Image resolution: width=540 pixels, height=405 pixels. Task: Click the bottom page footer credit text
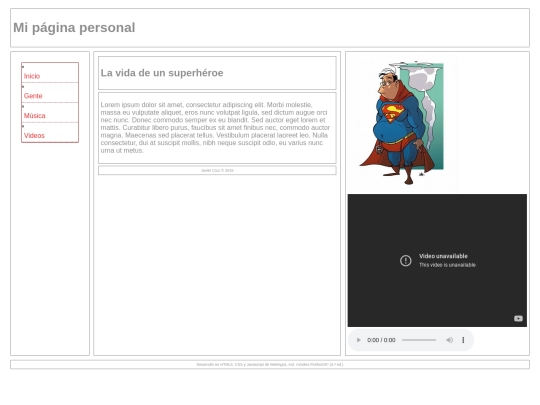(x=270, y=364)
